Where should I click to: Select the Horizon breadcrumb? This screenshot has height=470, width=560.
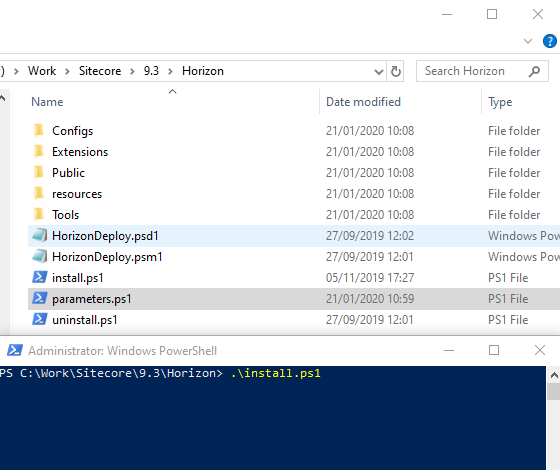(203, 71)
